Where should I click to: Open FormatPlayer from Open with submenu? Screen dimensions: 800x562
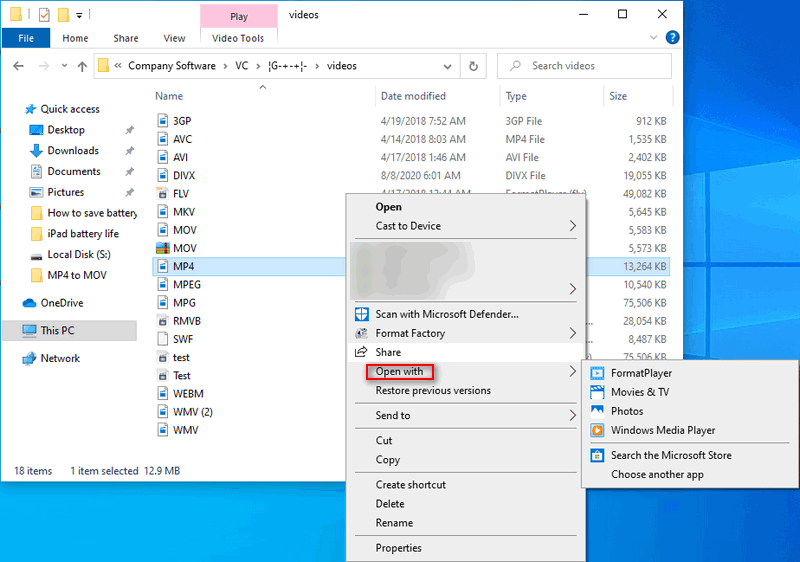(641, 373)
